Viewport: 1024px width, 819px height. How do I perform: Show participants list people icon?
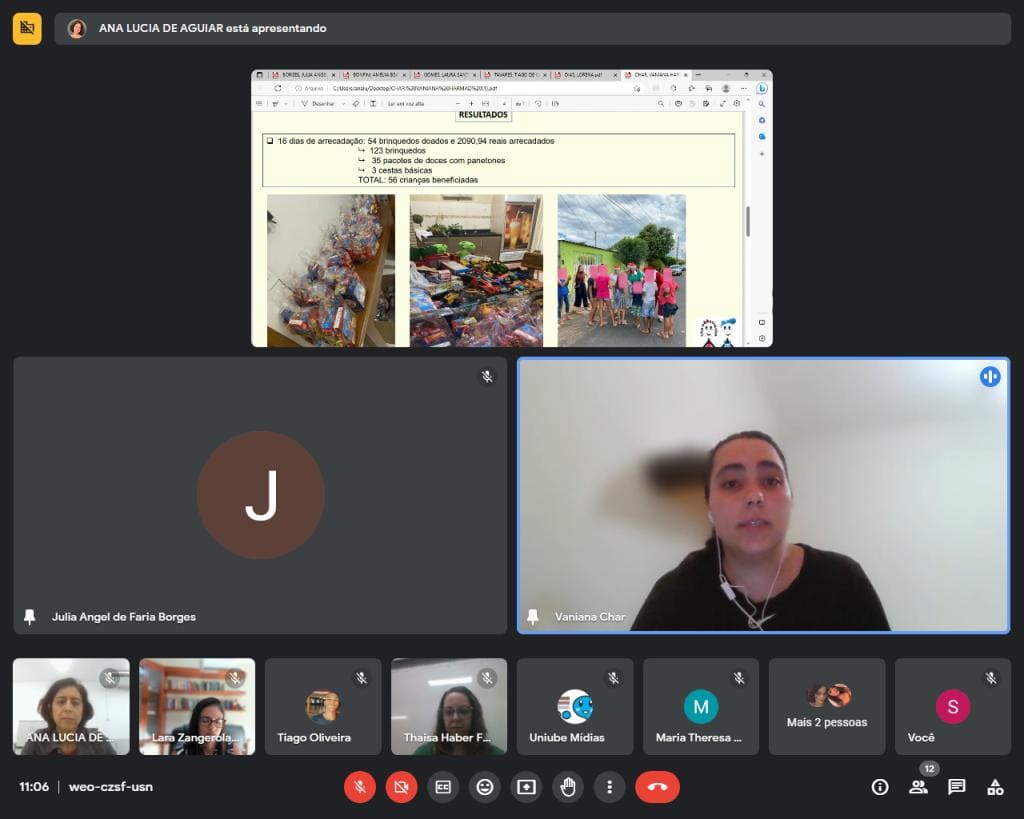pyautogui.click(x=918, y=787)
